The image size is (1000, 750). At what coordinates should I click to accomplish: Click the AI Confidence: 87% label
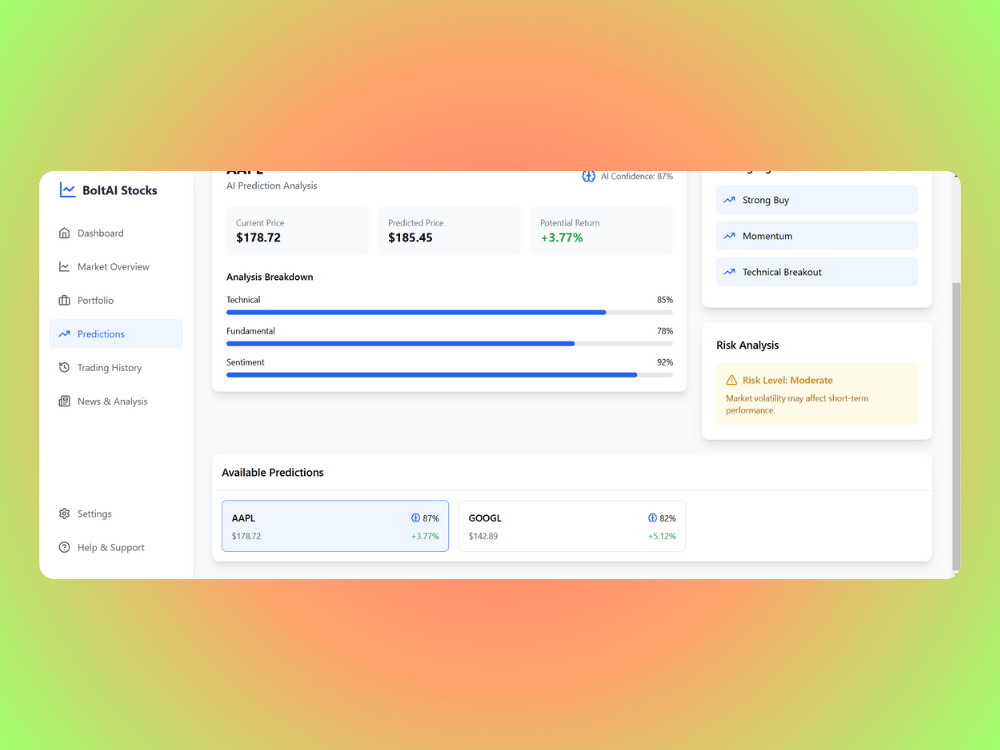(x=636, y=176)
